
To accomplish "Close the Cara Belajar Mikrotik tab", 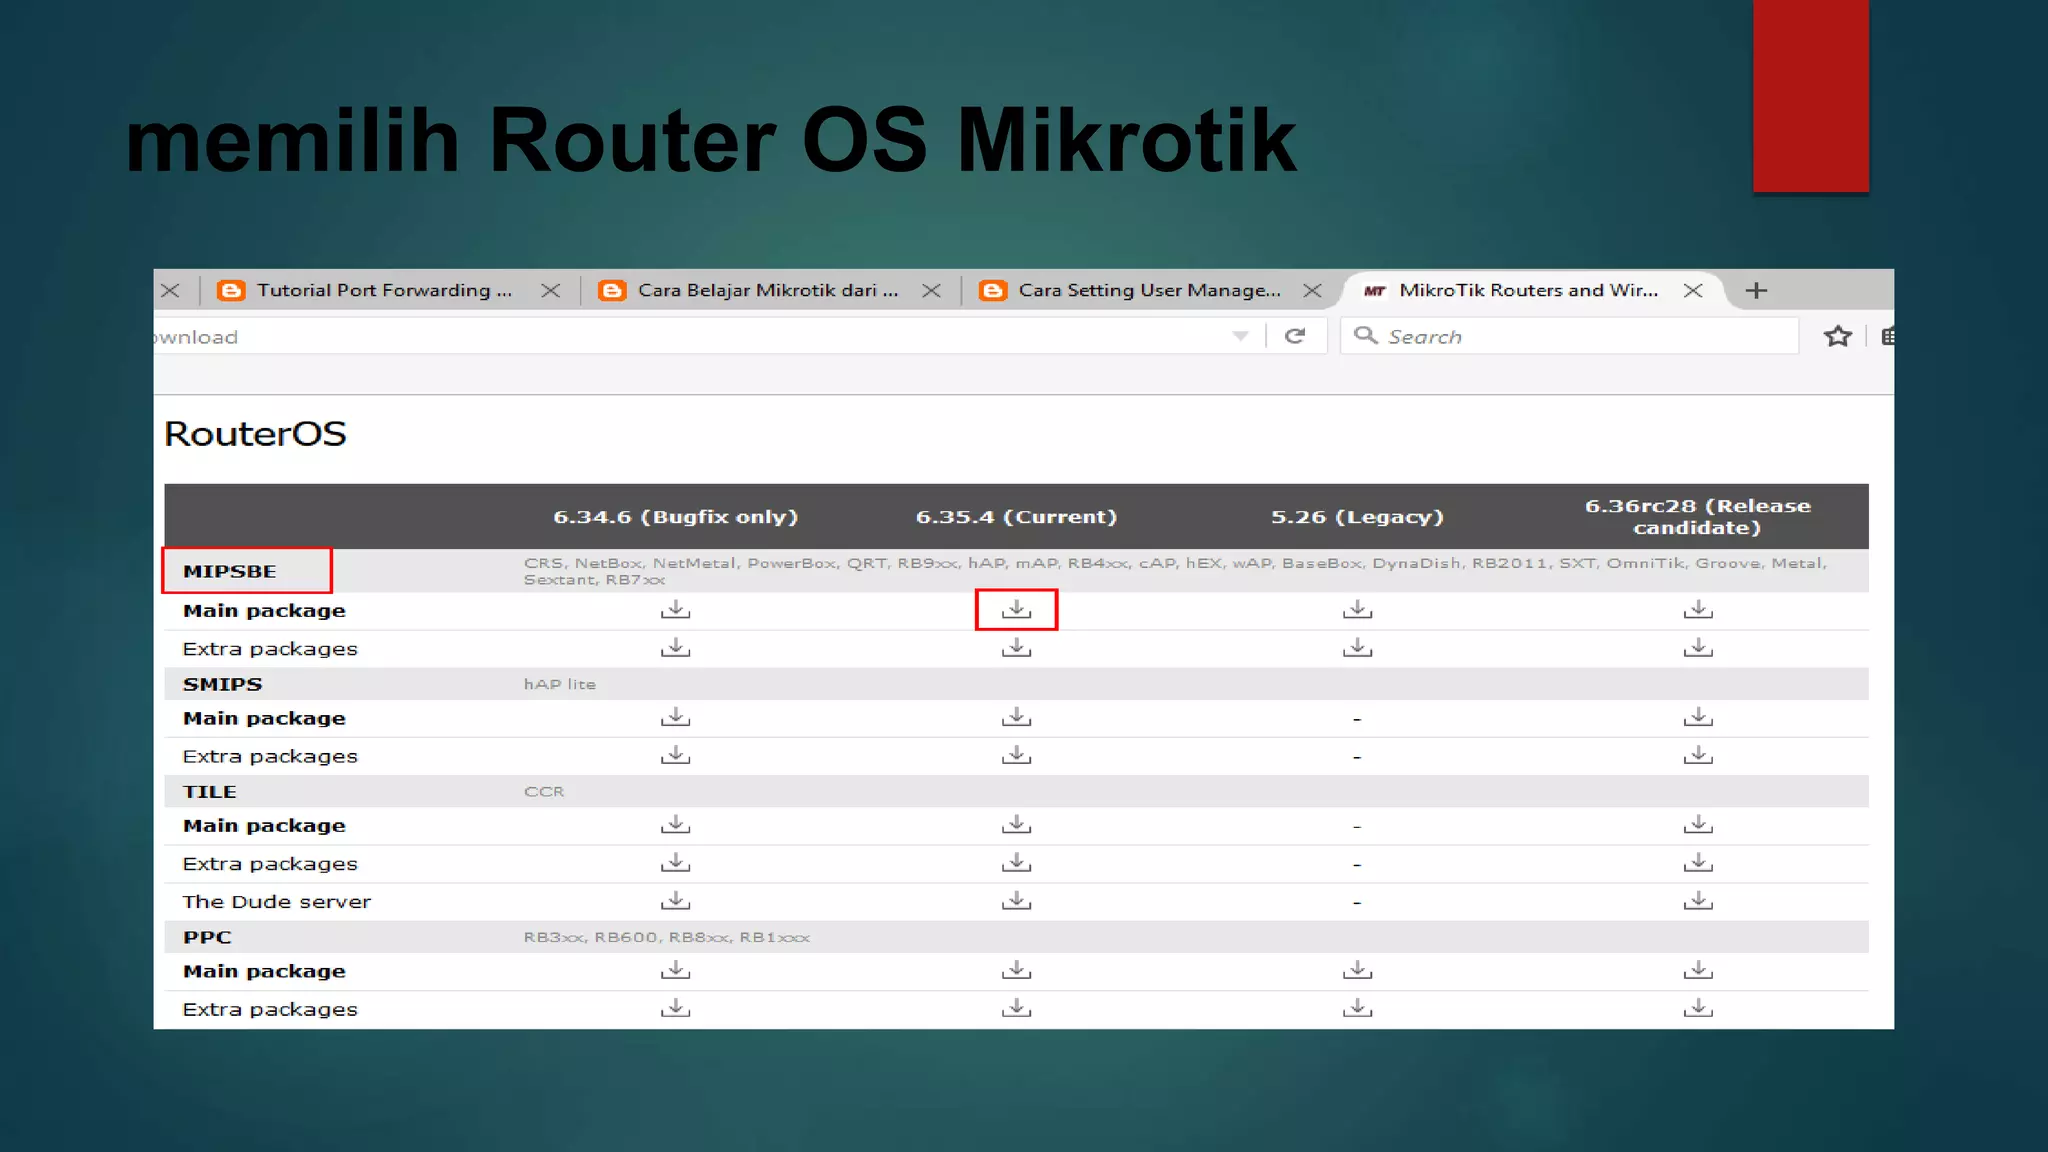I will coord(931,290).
